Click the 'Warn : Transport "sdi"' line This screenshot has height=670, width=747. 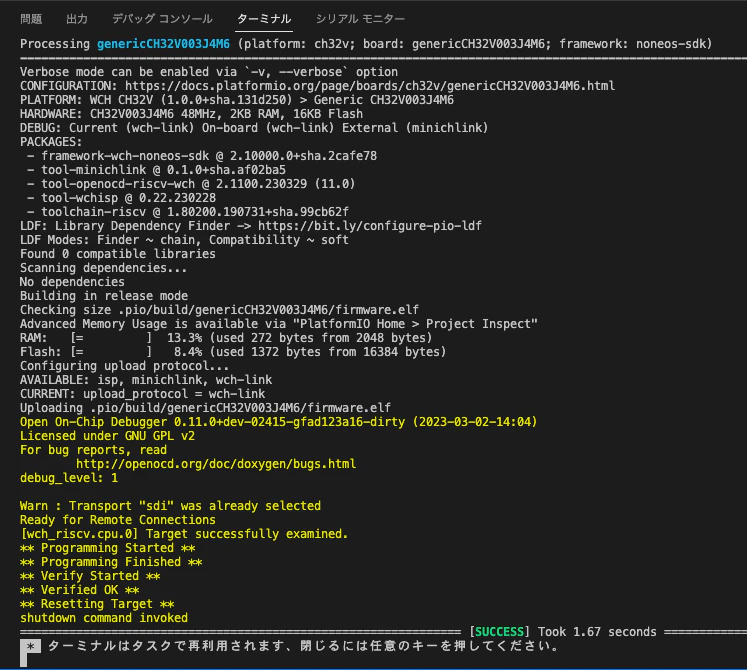[x=170, y=506]
